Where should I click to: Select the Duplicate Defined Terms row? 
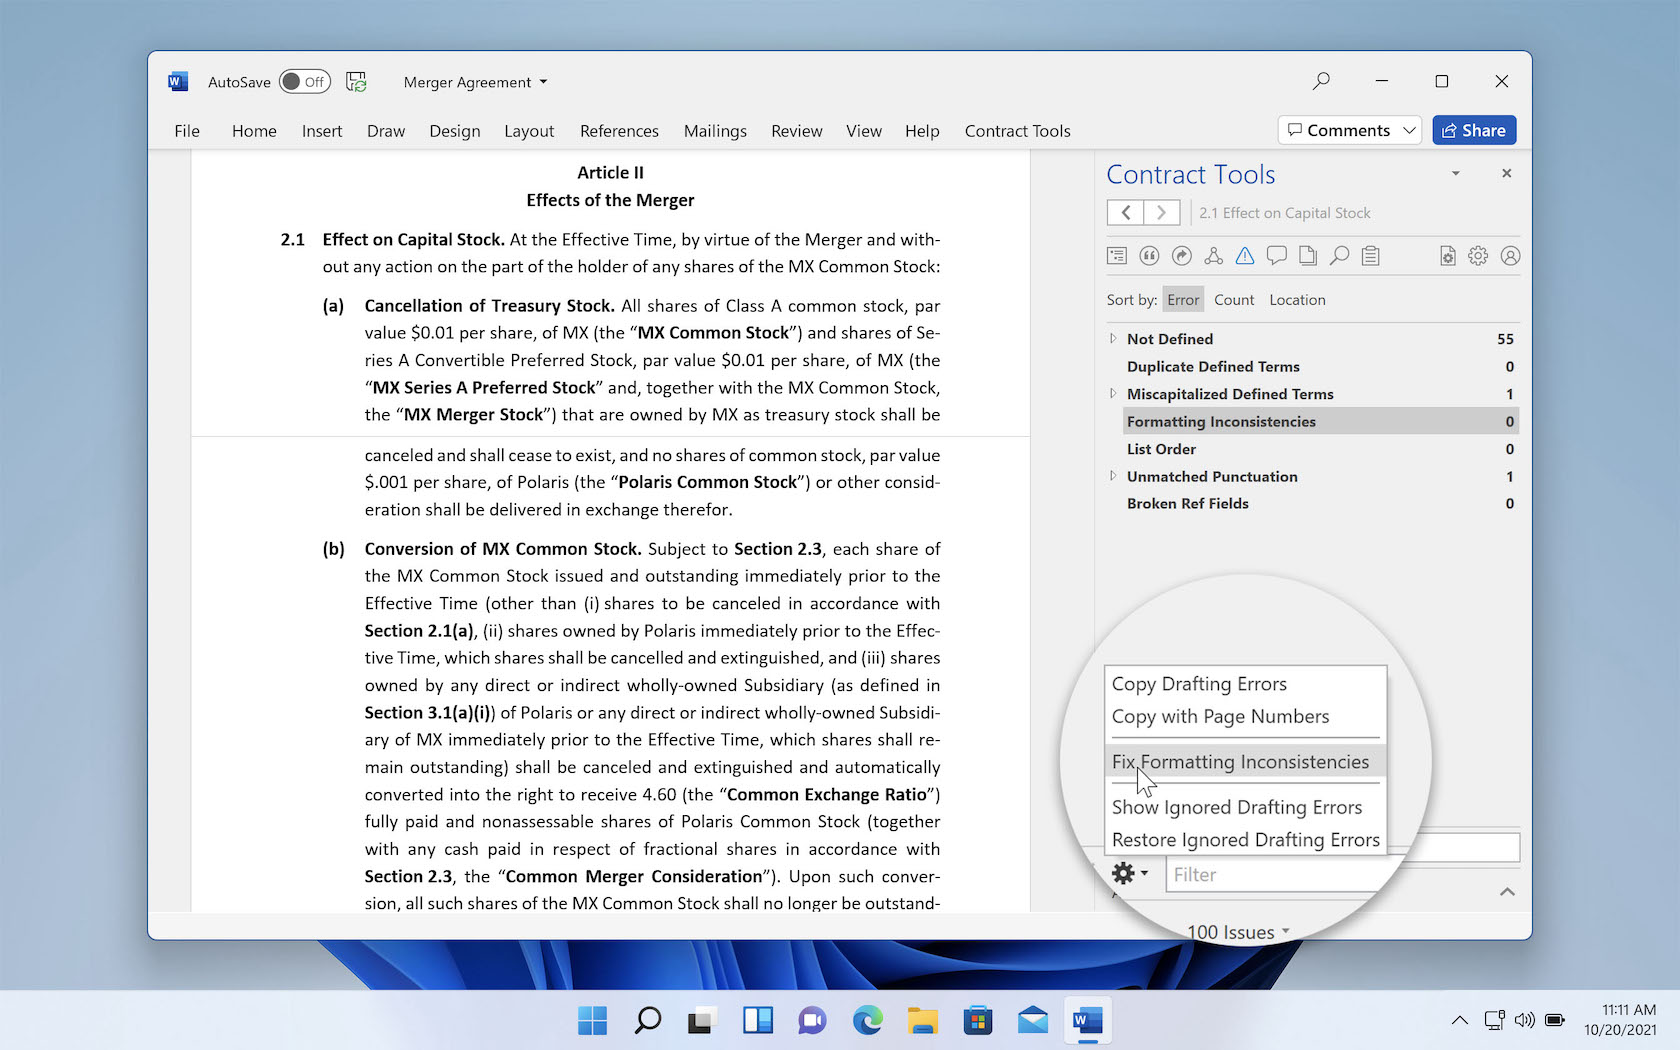1321,367
